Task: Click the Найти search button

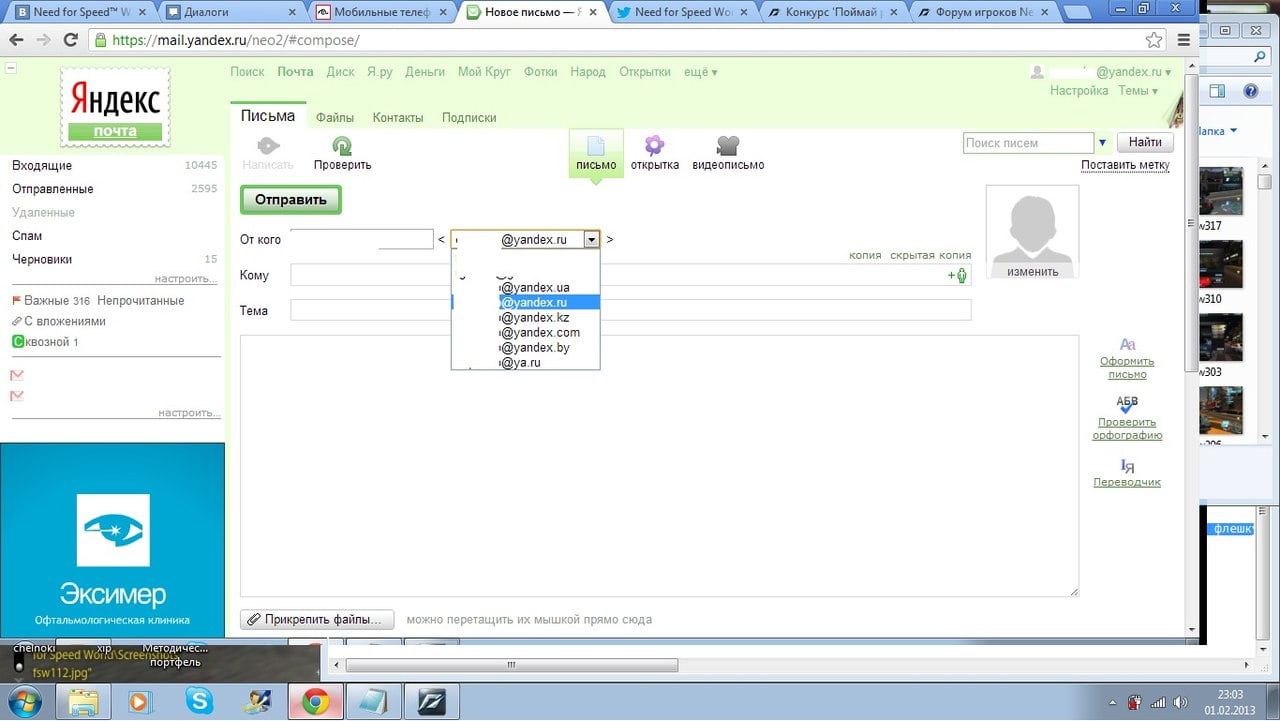Action: pos(1145,143)
